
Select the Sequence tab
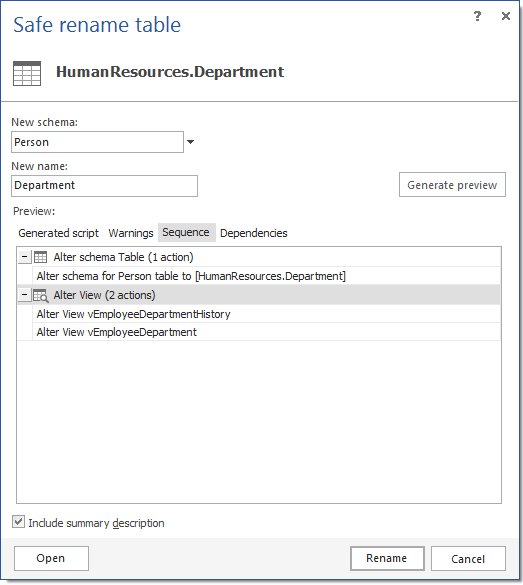pos(187,232)
